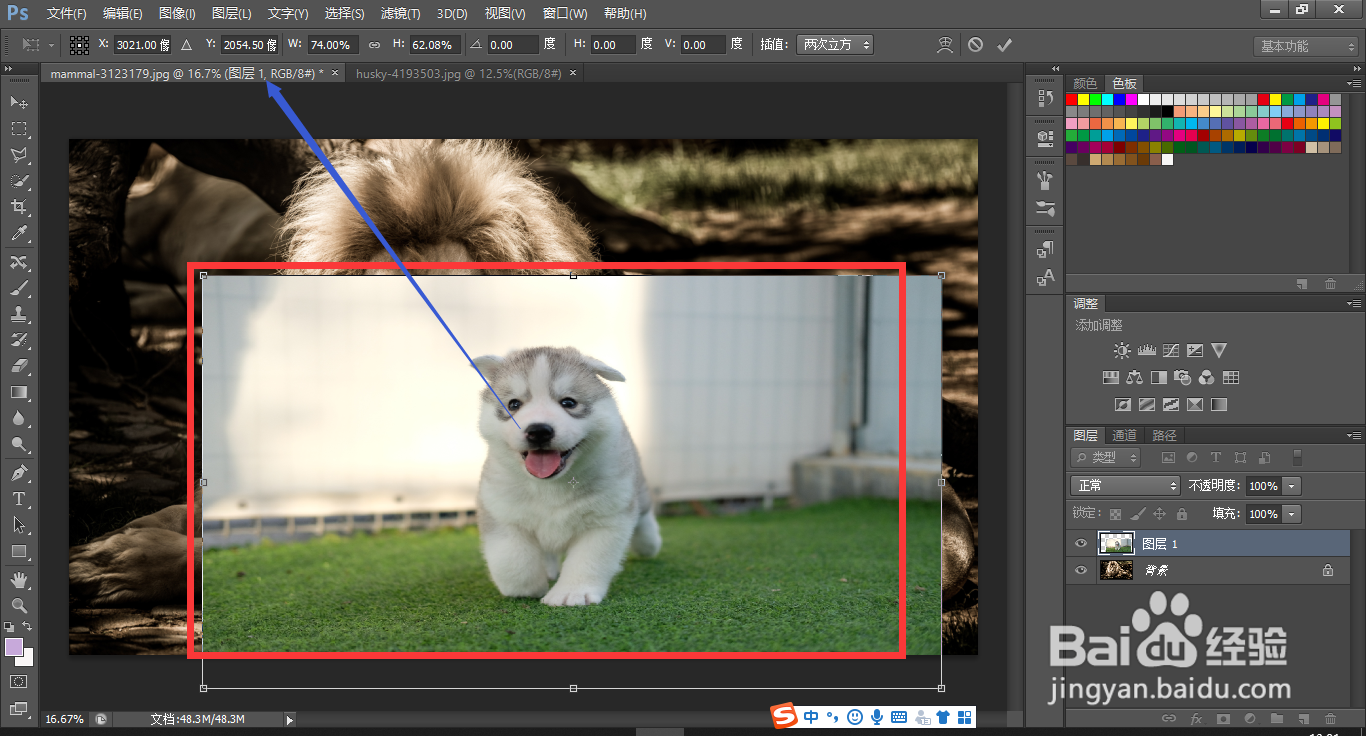The image size is (1366, 736).
Task: Open the 滤镜(T) menu
Action: [x=400, y=14]
